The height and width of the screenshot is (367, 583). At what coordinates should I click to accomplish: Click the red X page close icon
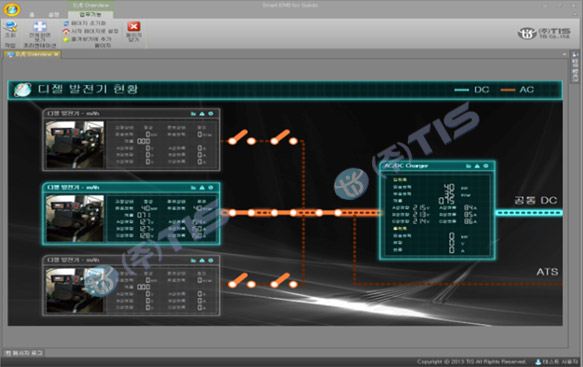(133, 26)
